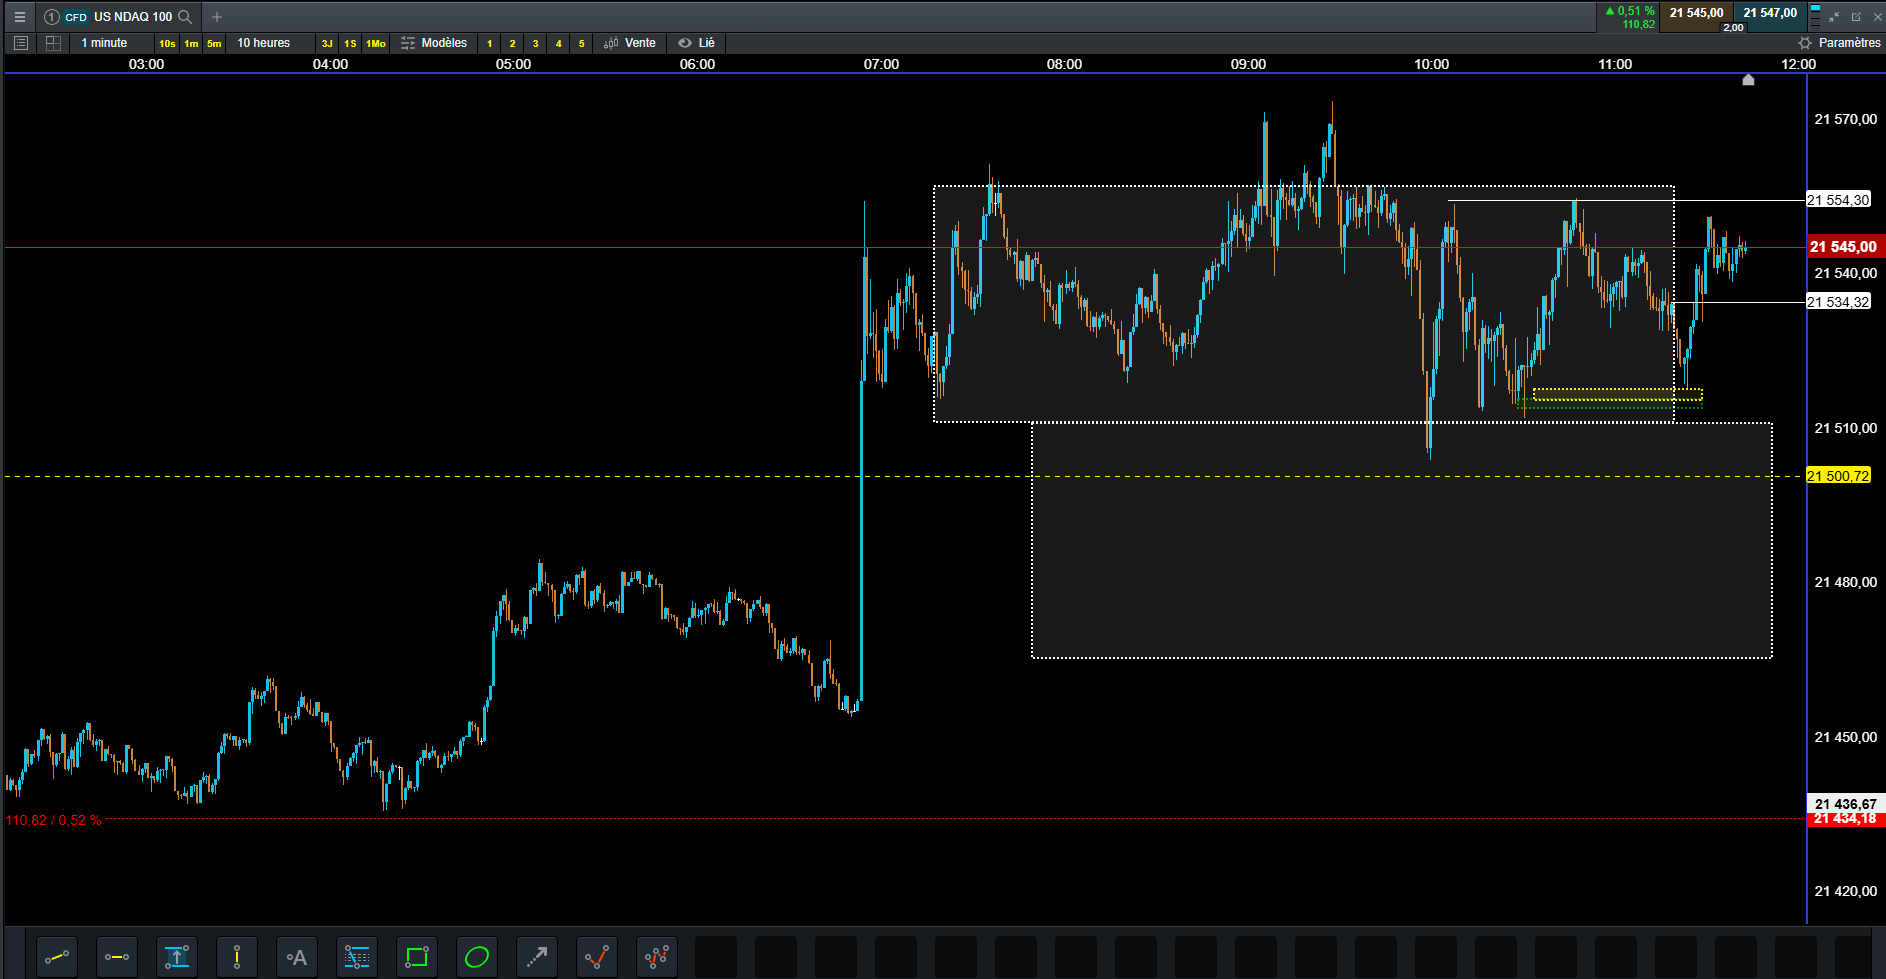Screen dimensions: 1886x979
Task: Open Paramètres settings
Action: pyautogui.click(x=1839, y=43)
